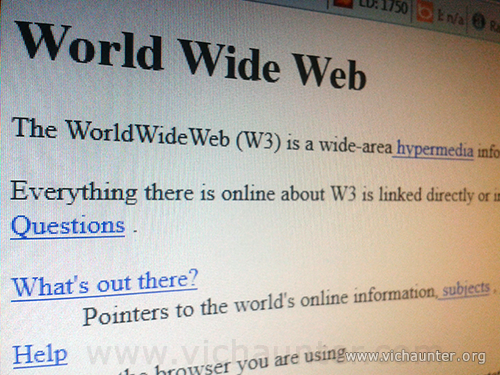Open the Questions link
500x375 pixels.
tap(68, 227)
